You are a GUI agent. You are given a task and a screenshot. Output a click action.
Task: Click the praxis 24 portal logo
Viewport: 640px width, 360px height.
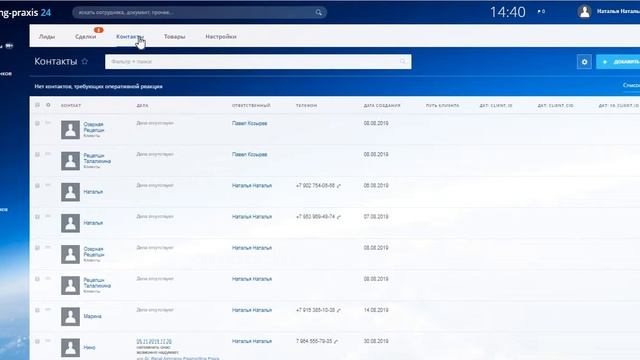[25, 12]
